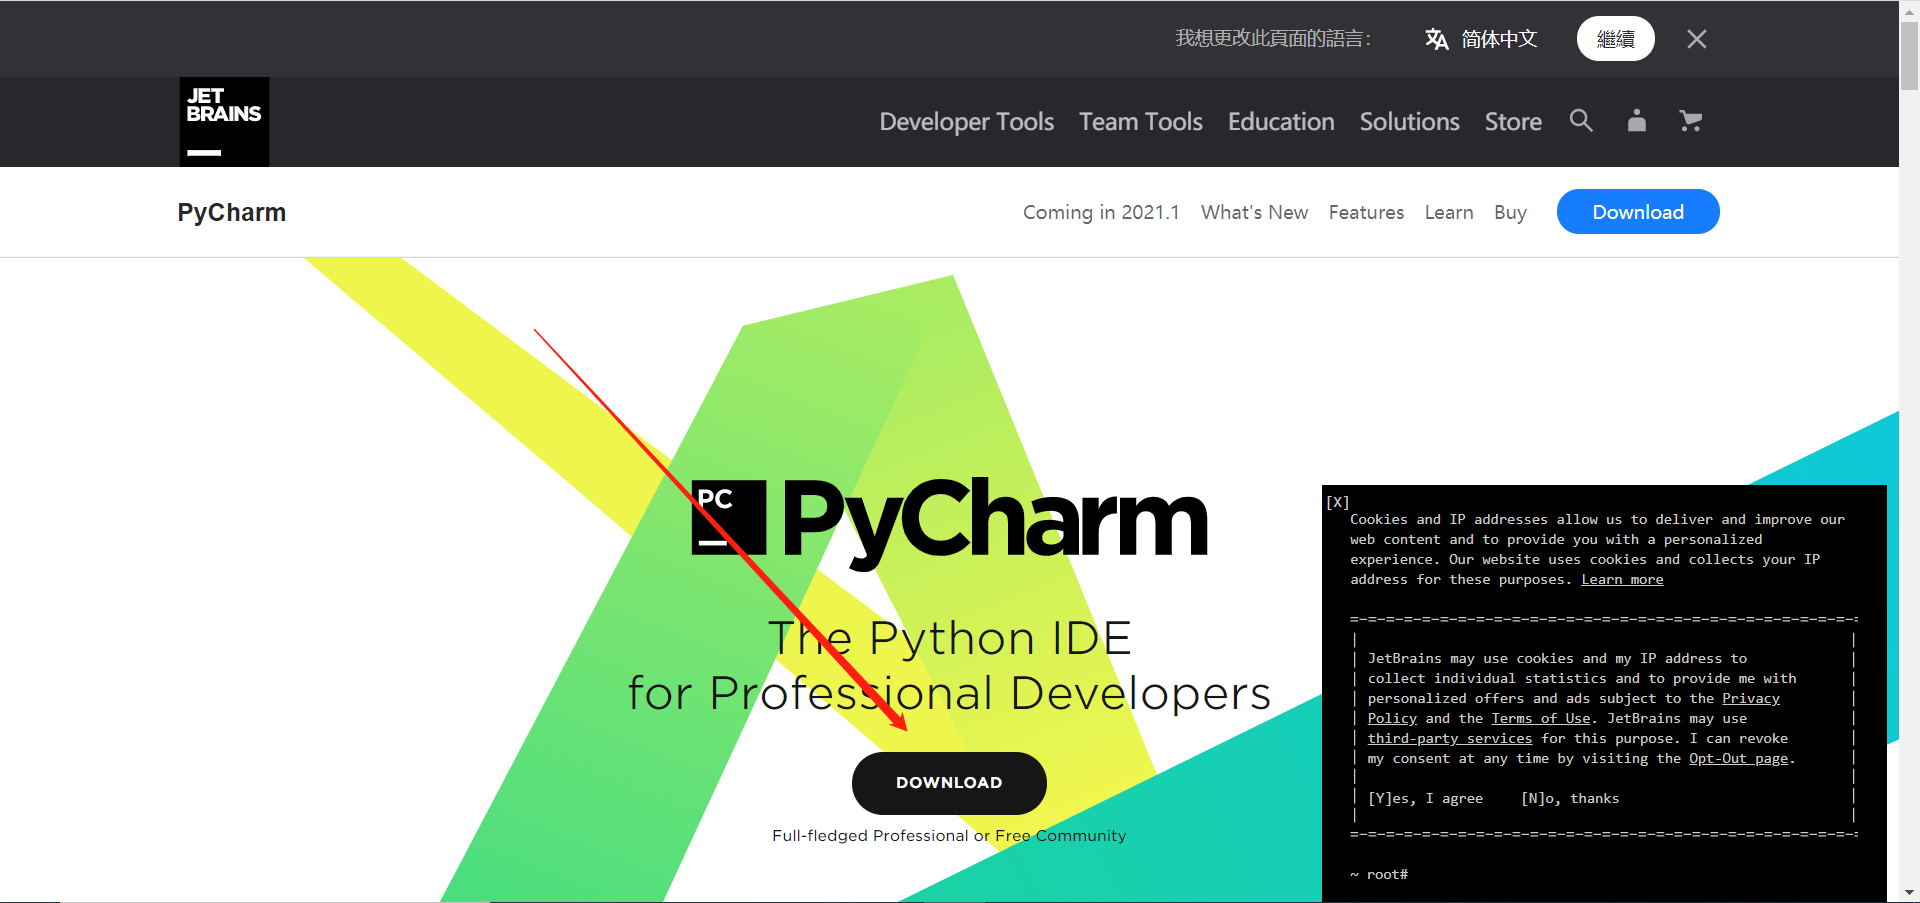The image size is (1920, 903).
Task: Open Education menu
Action: (1281, 122)
